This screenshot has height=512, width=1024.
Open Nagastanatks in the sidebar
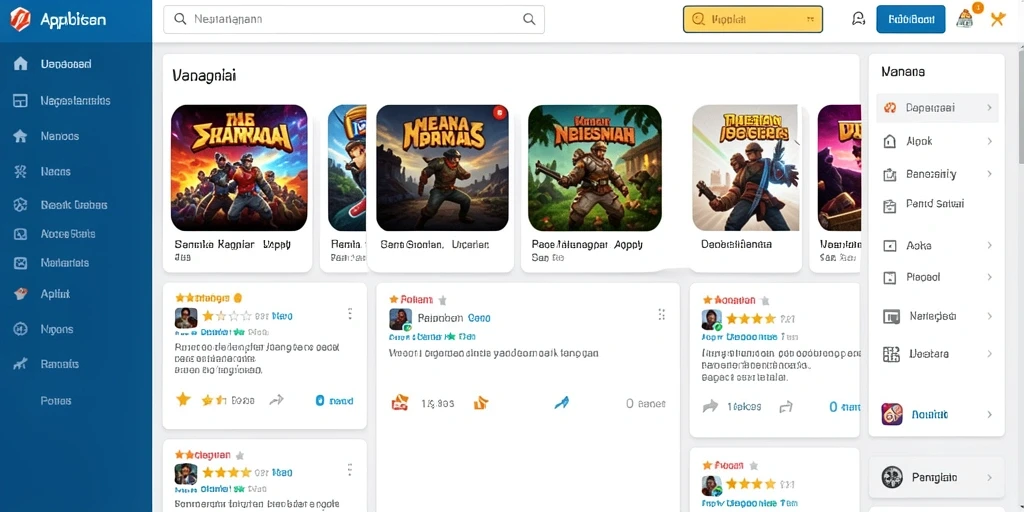76,101
